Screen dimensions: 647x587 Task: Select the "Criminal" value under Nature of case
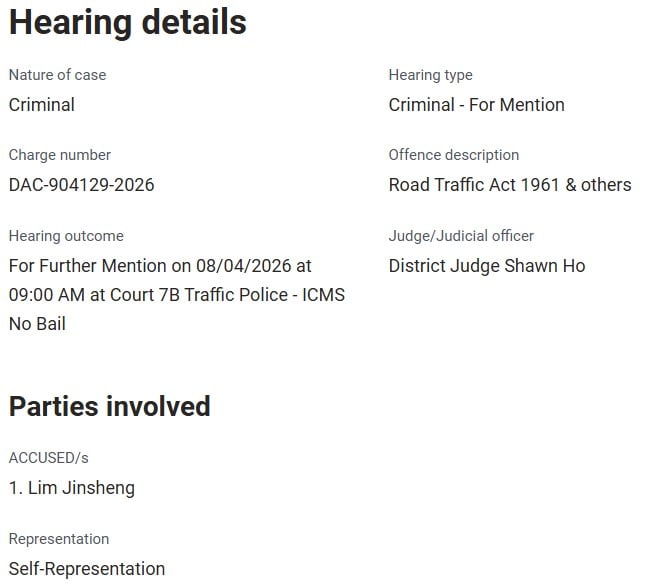point(42,105)
